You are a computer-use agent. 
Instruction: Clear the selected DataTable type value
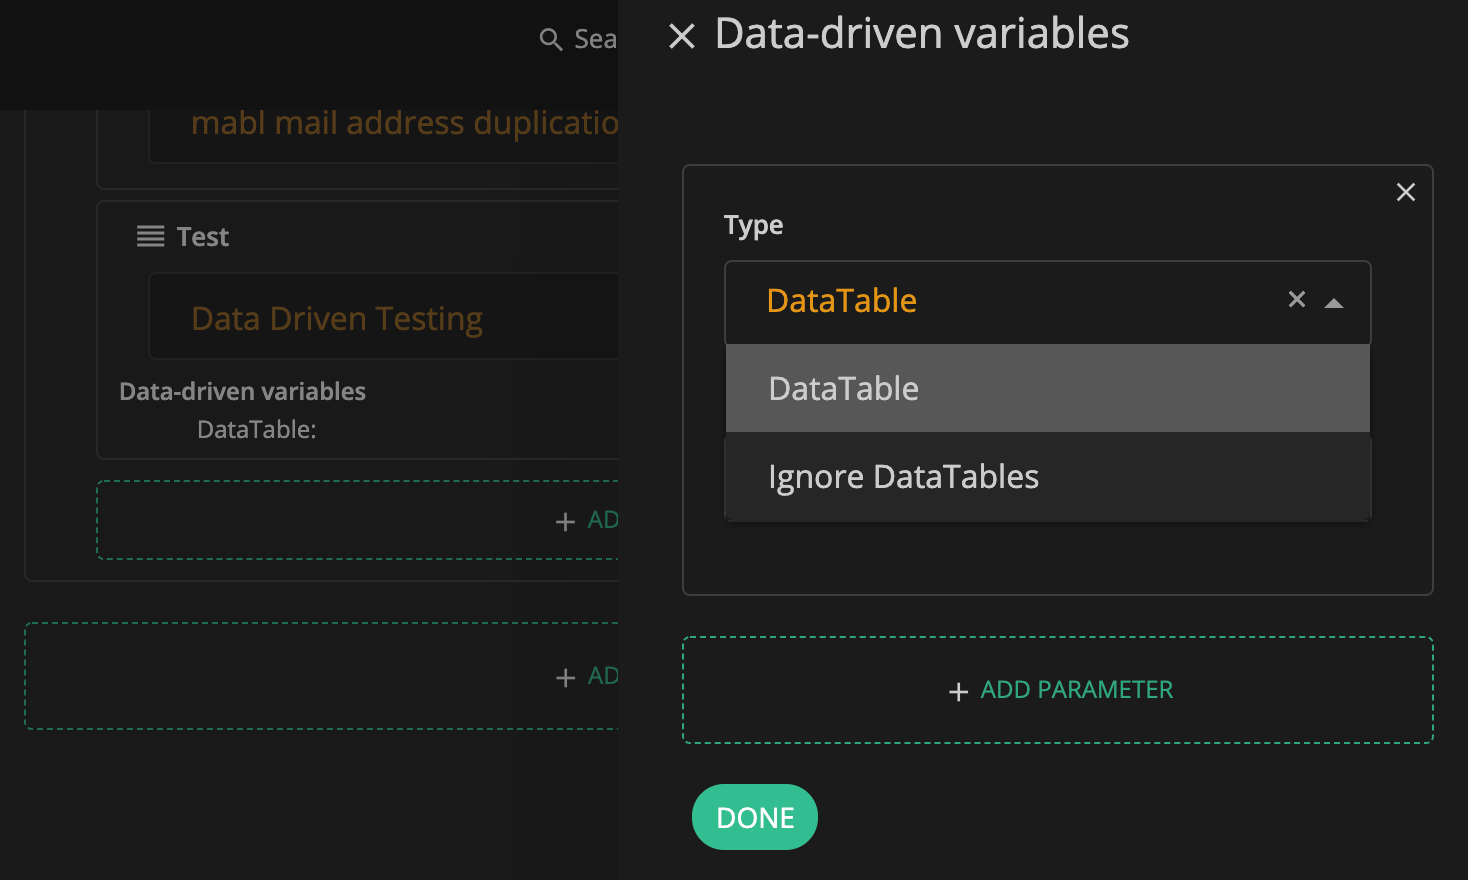(1297, 300)
